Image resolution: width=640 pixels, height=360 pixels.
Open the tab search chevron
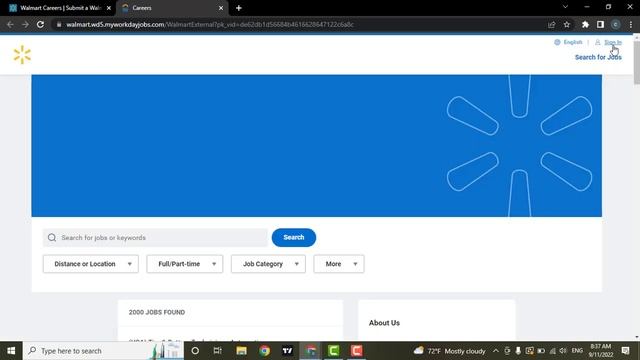point(565,7)
